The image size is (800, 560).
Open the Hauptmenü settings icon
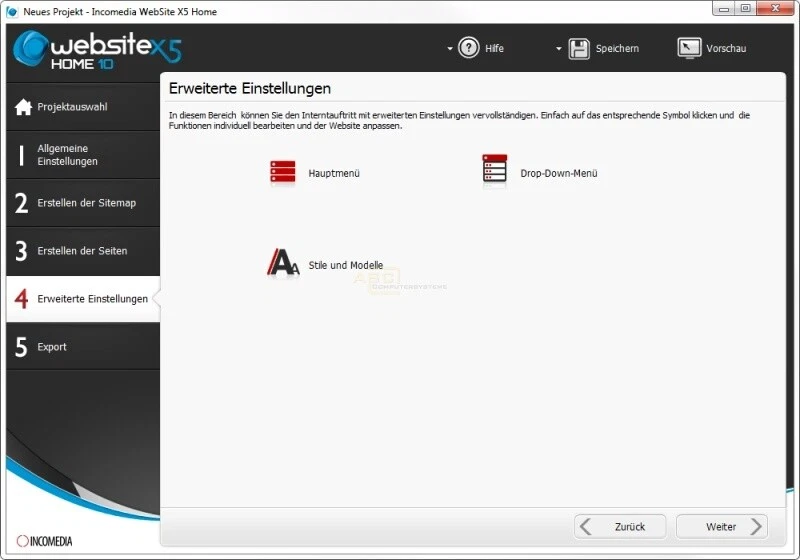(x=283, y=172)
